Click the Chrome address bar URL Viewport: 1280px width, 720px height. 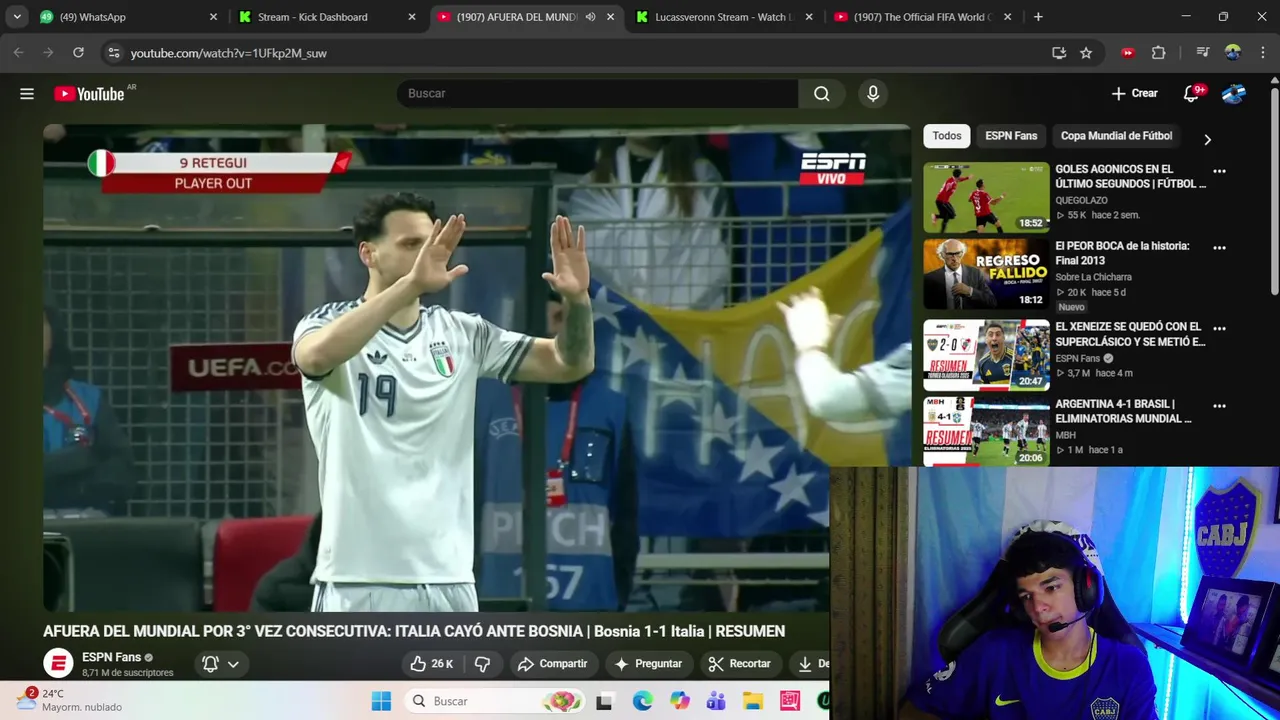pos(228,53)
